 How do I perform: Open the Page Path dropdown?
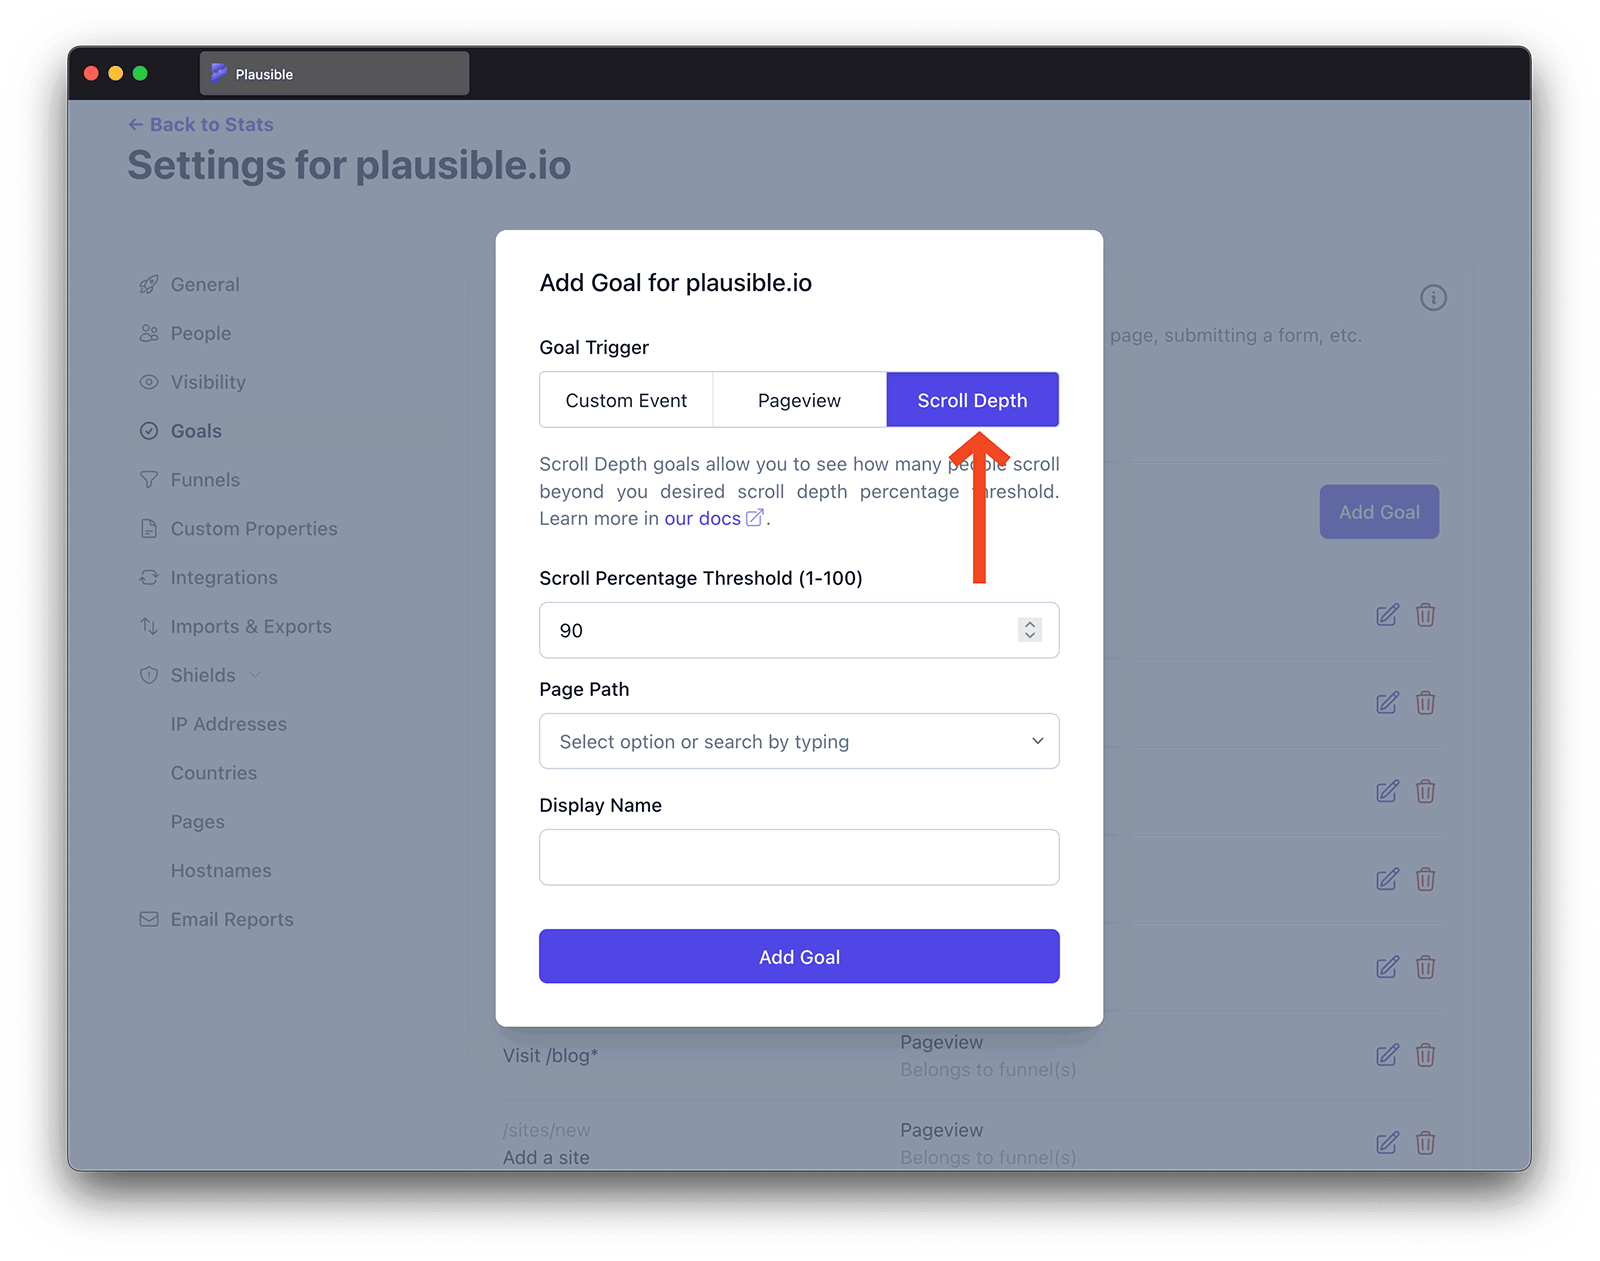click(799, 741)
